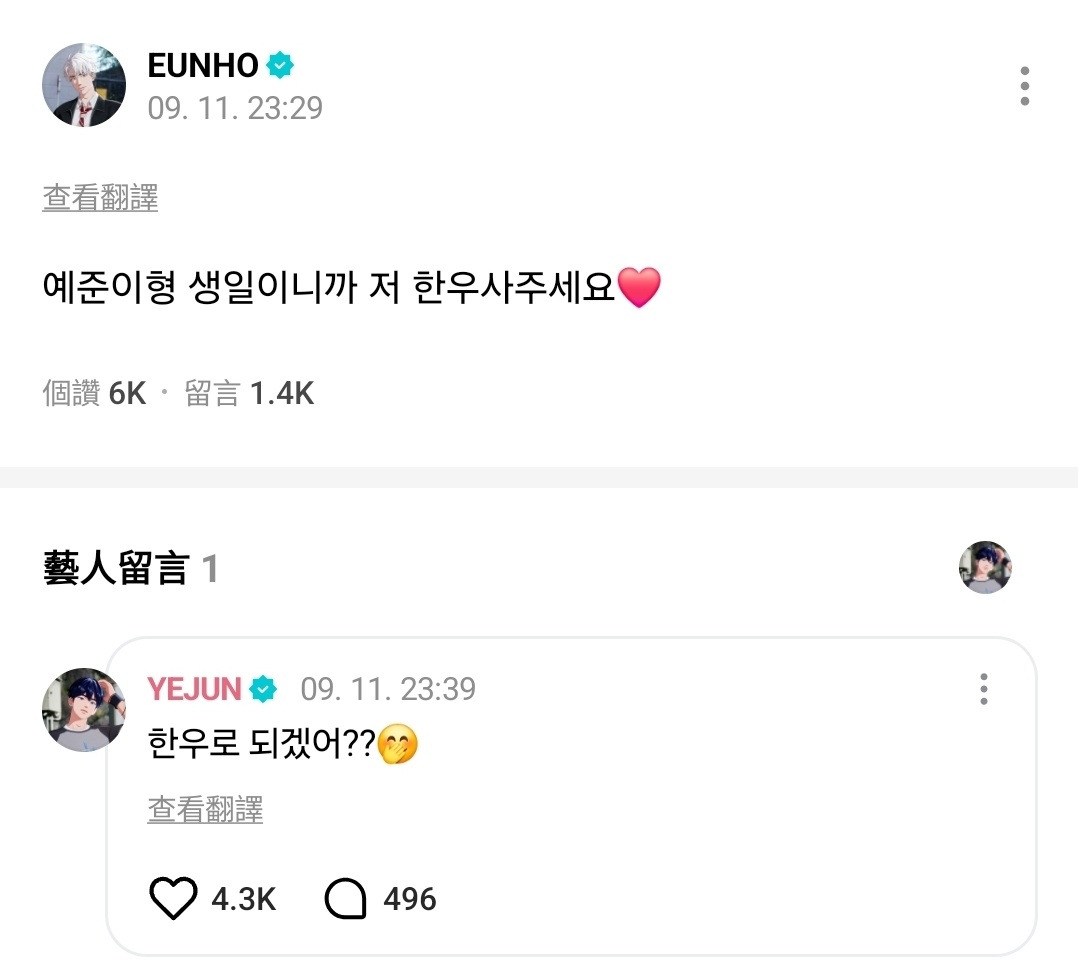View translation of EUNHO's post
1078x973 pixels.
click(x=100, y=198)
